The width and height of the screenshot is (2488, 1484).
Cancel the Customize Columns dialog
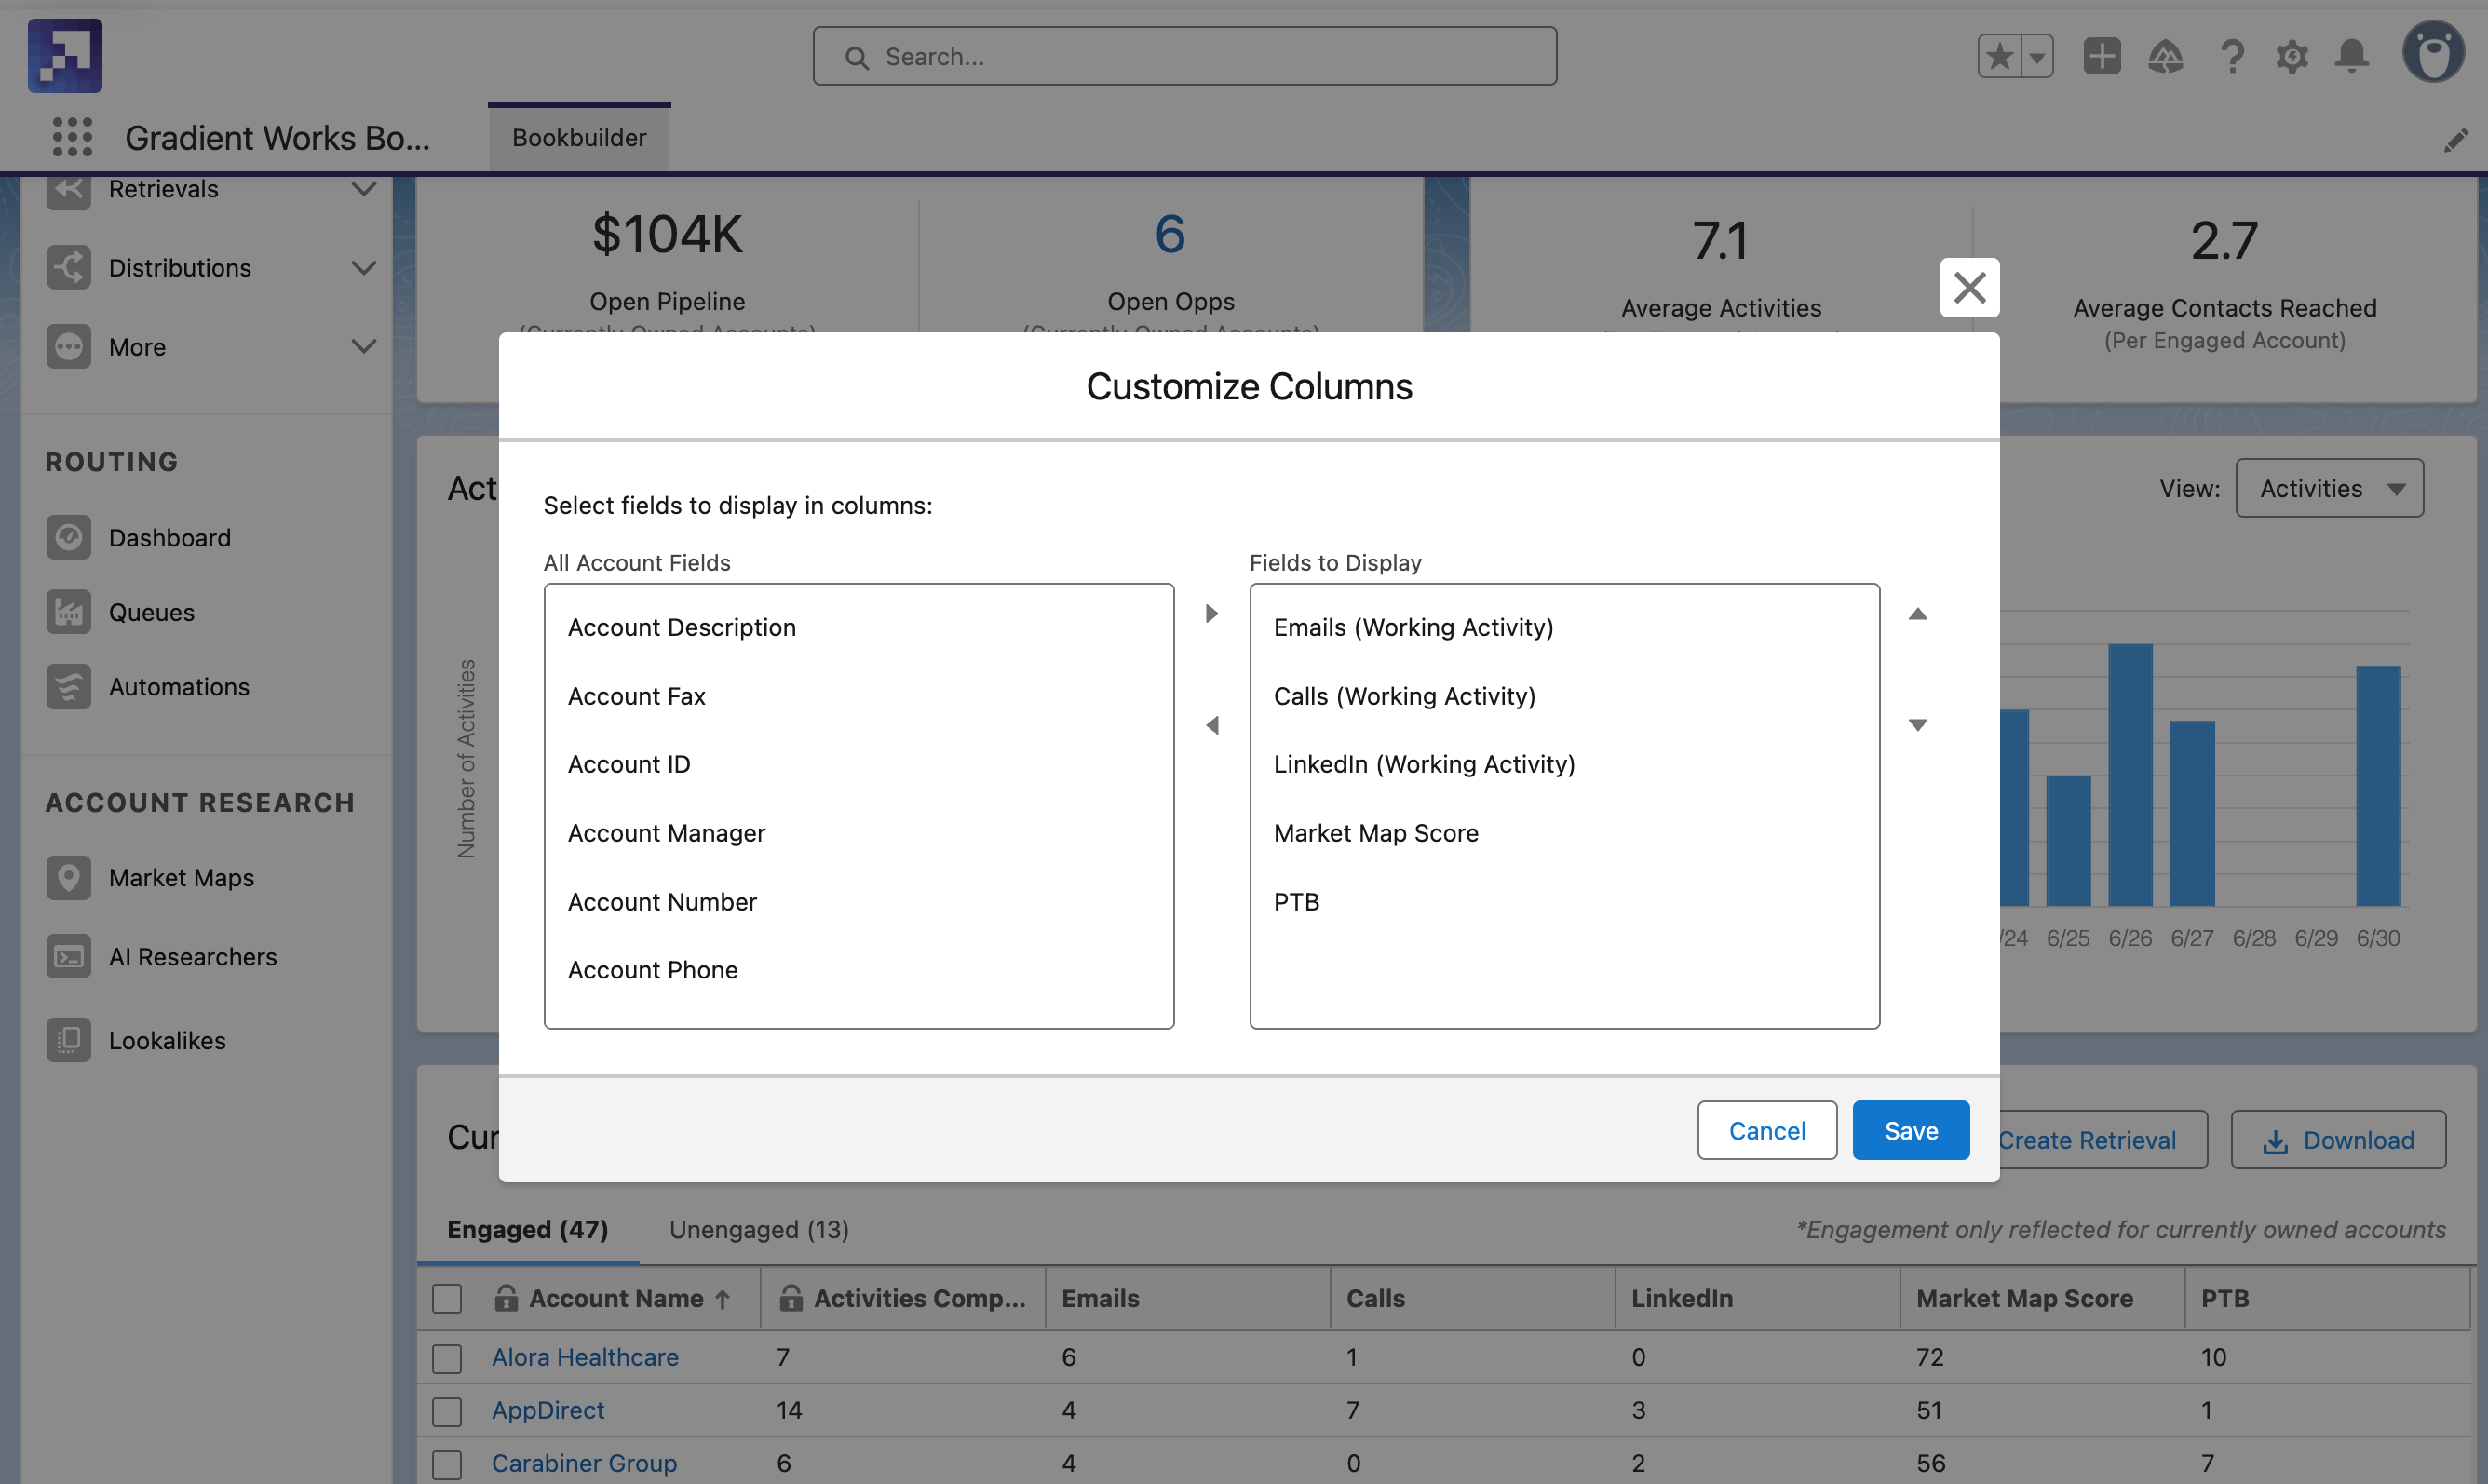click(1766, 1130)
